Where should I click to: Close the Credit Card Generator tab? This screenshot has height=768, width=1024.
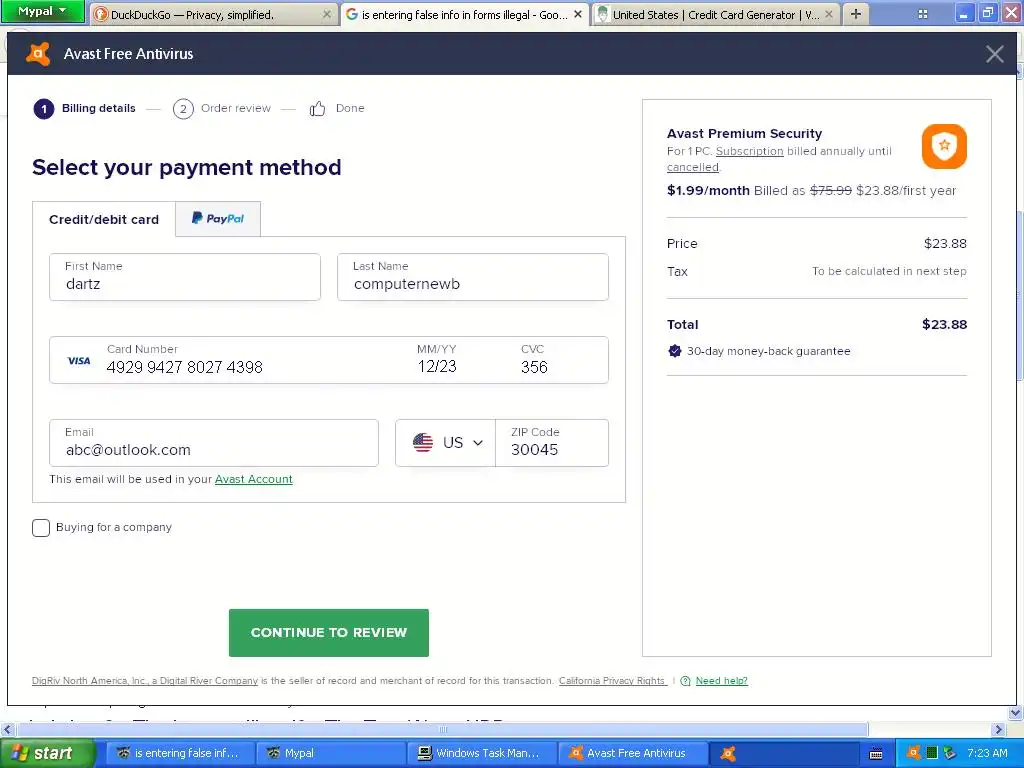click(x=829, y=14)
